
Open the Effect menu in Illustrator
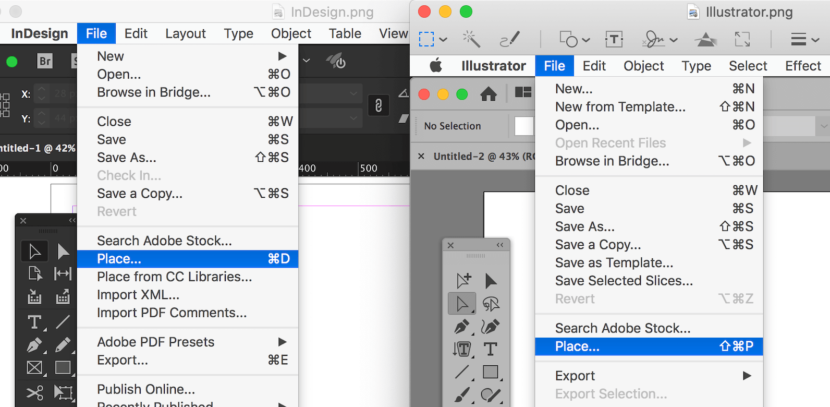(802, 66)
